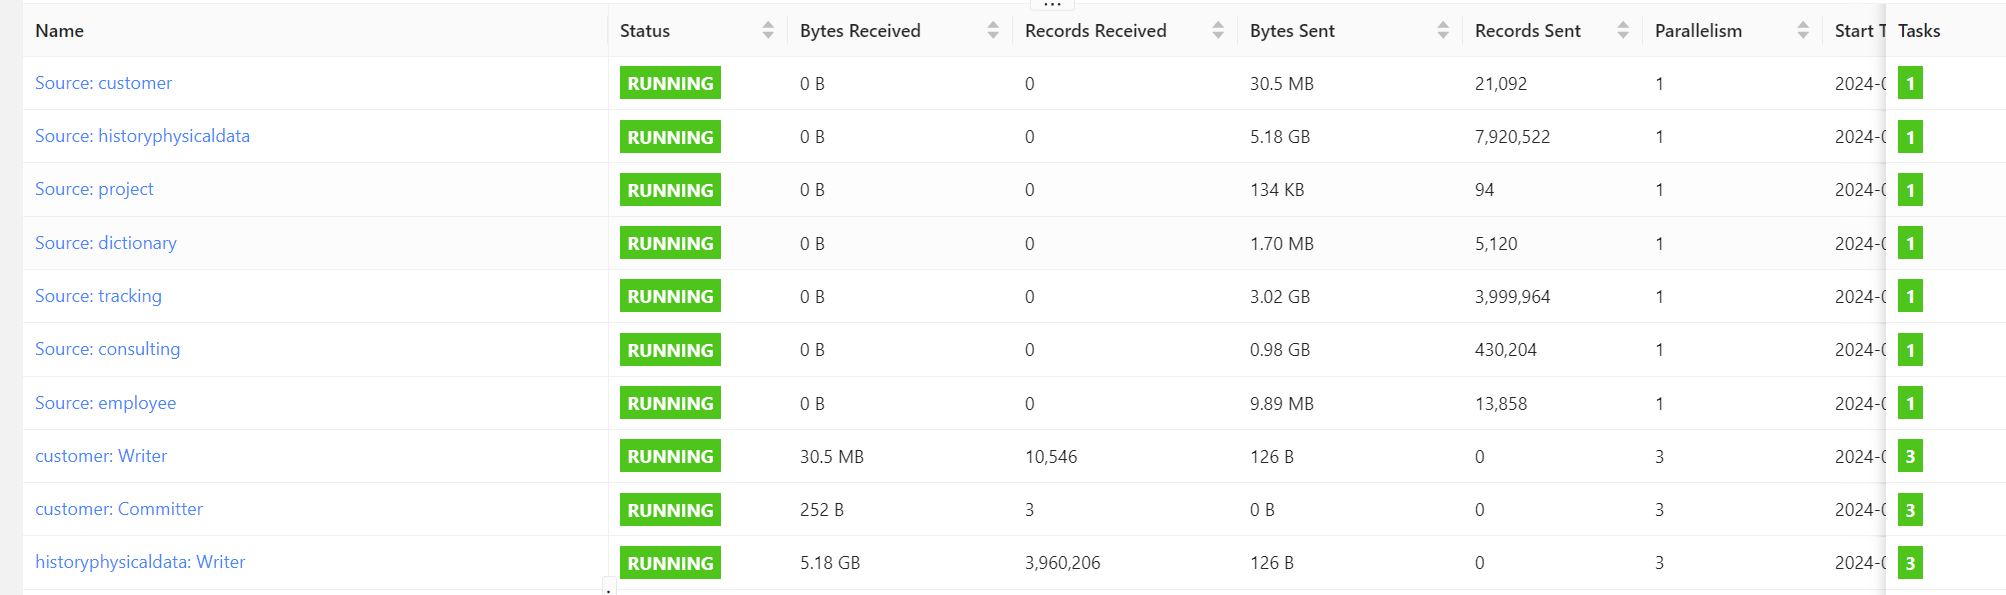Screen dimensions: 2006x595
Task: Click the Name column header
Action: 59,31
